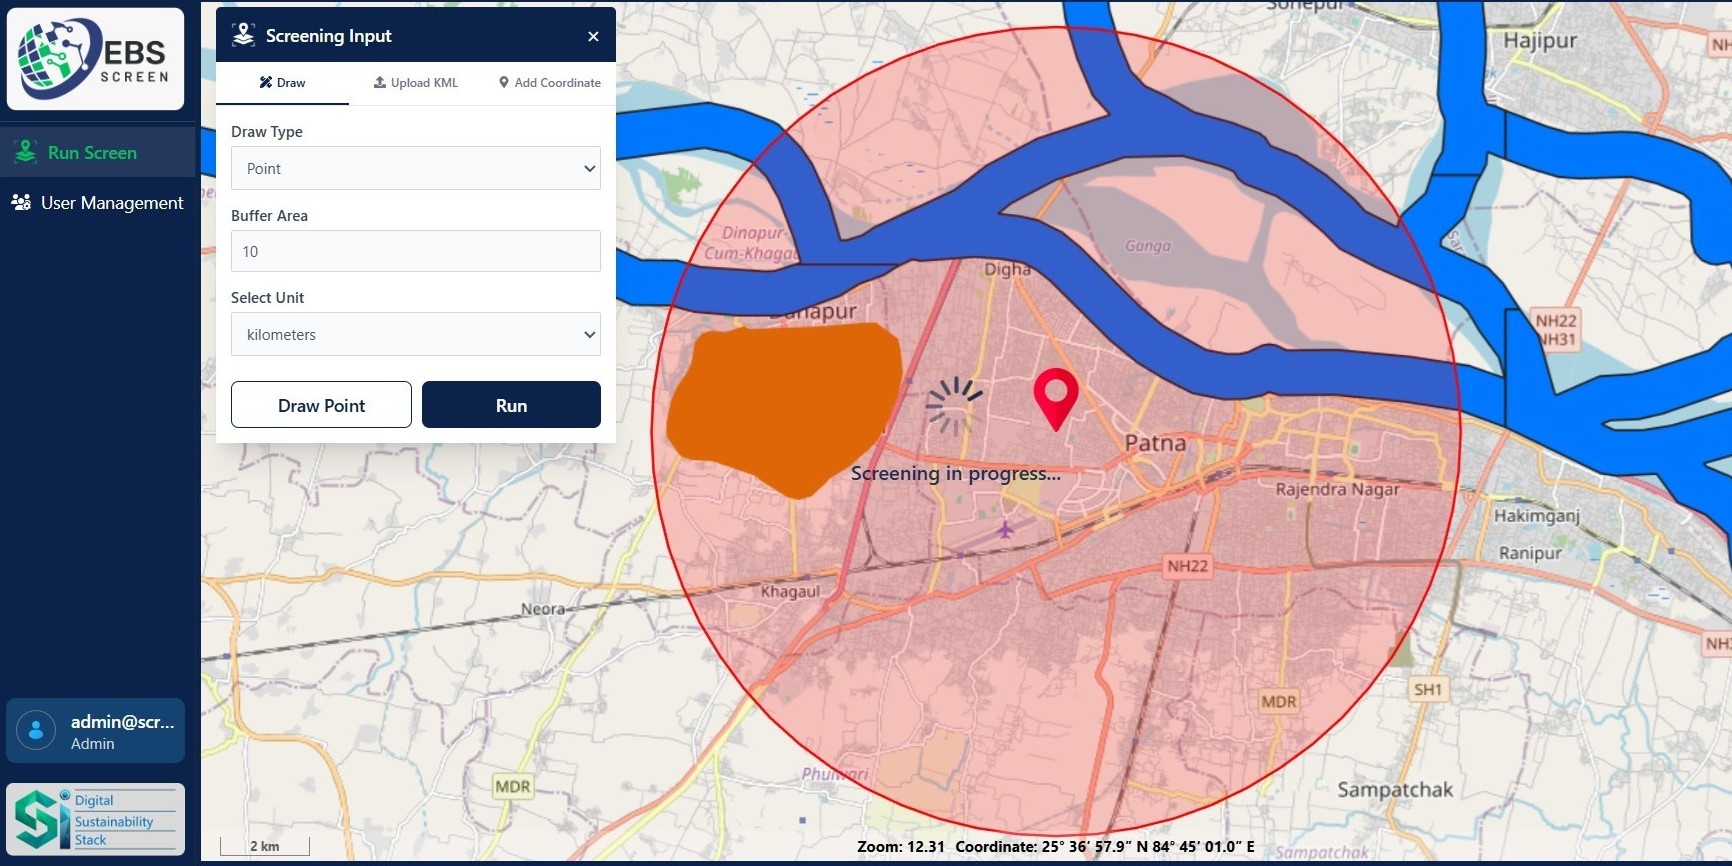Click the Screening Input header icon
Viewport: 1732px width, 866px height.
pos(243,36)
